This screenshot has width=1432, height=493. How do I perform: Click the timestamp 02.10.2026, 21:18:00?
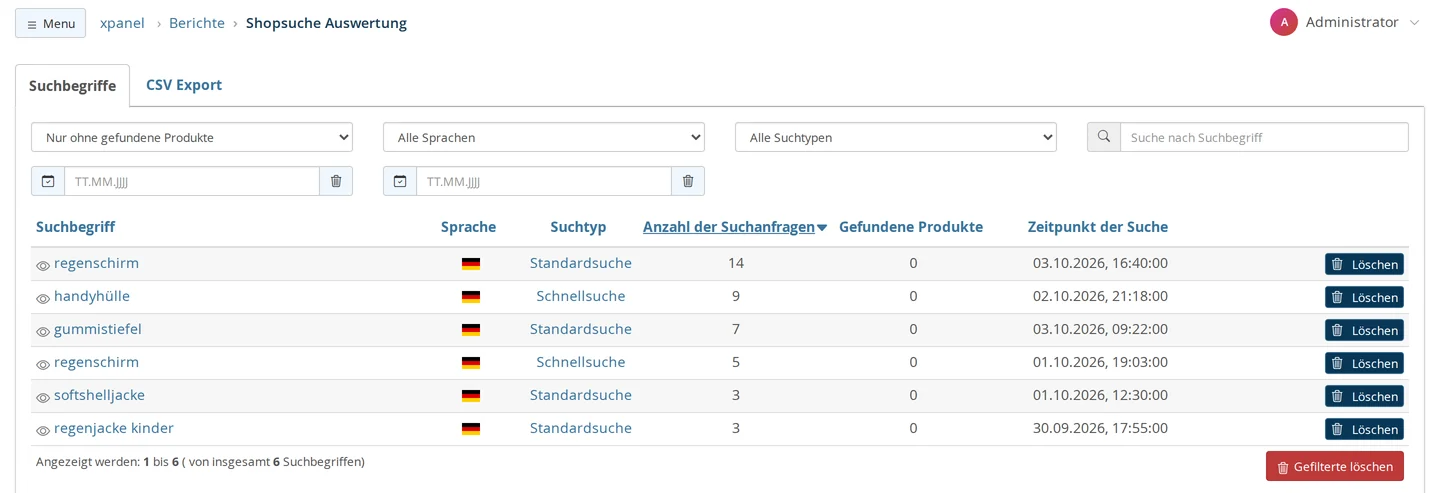1100,296
